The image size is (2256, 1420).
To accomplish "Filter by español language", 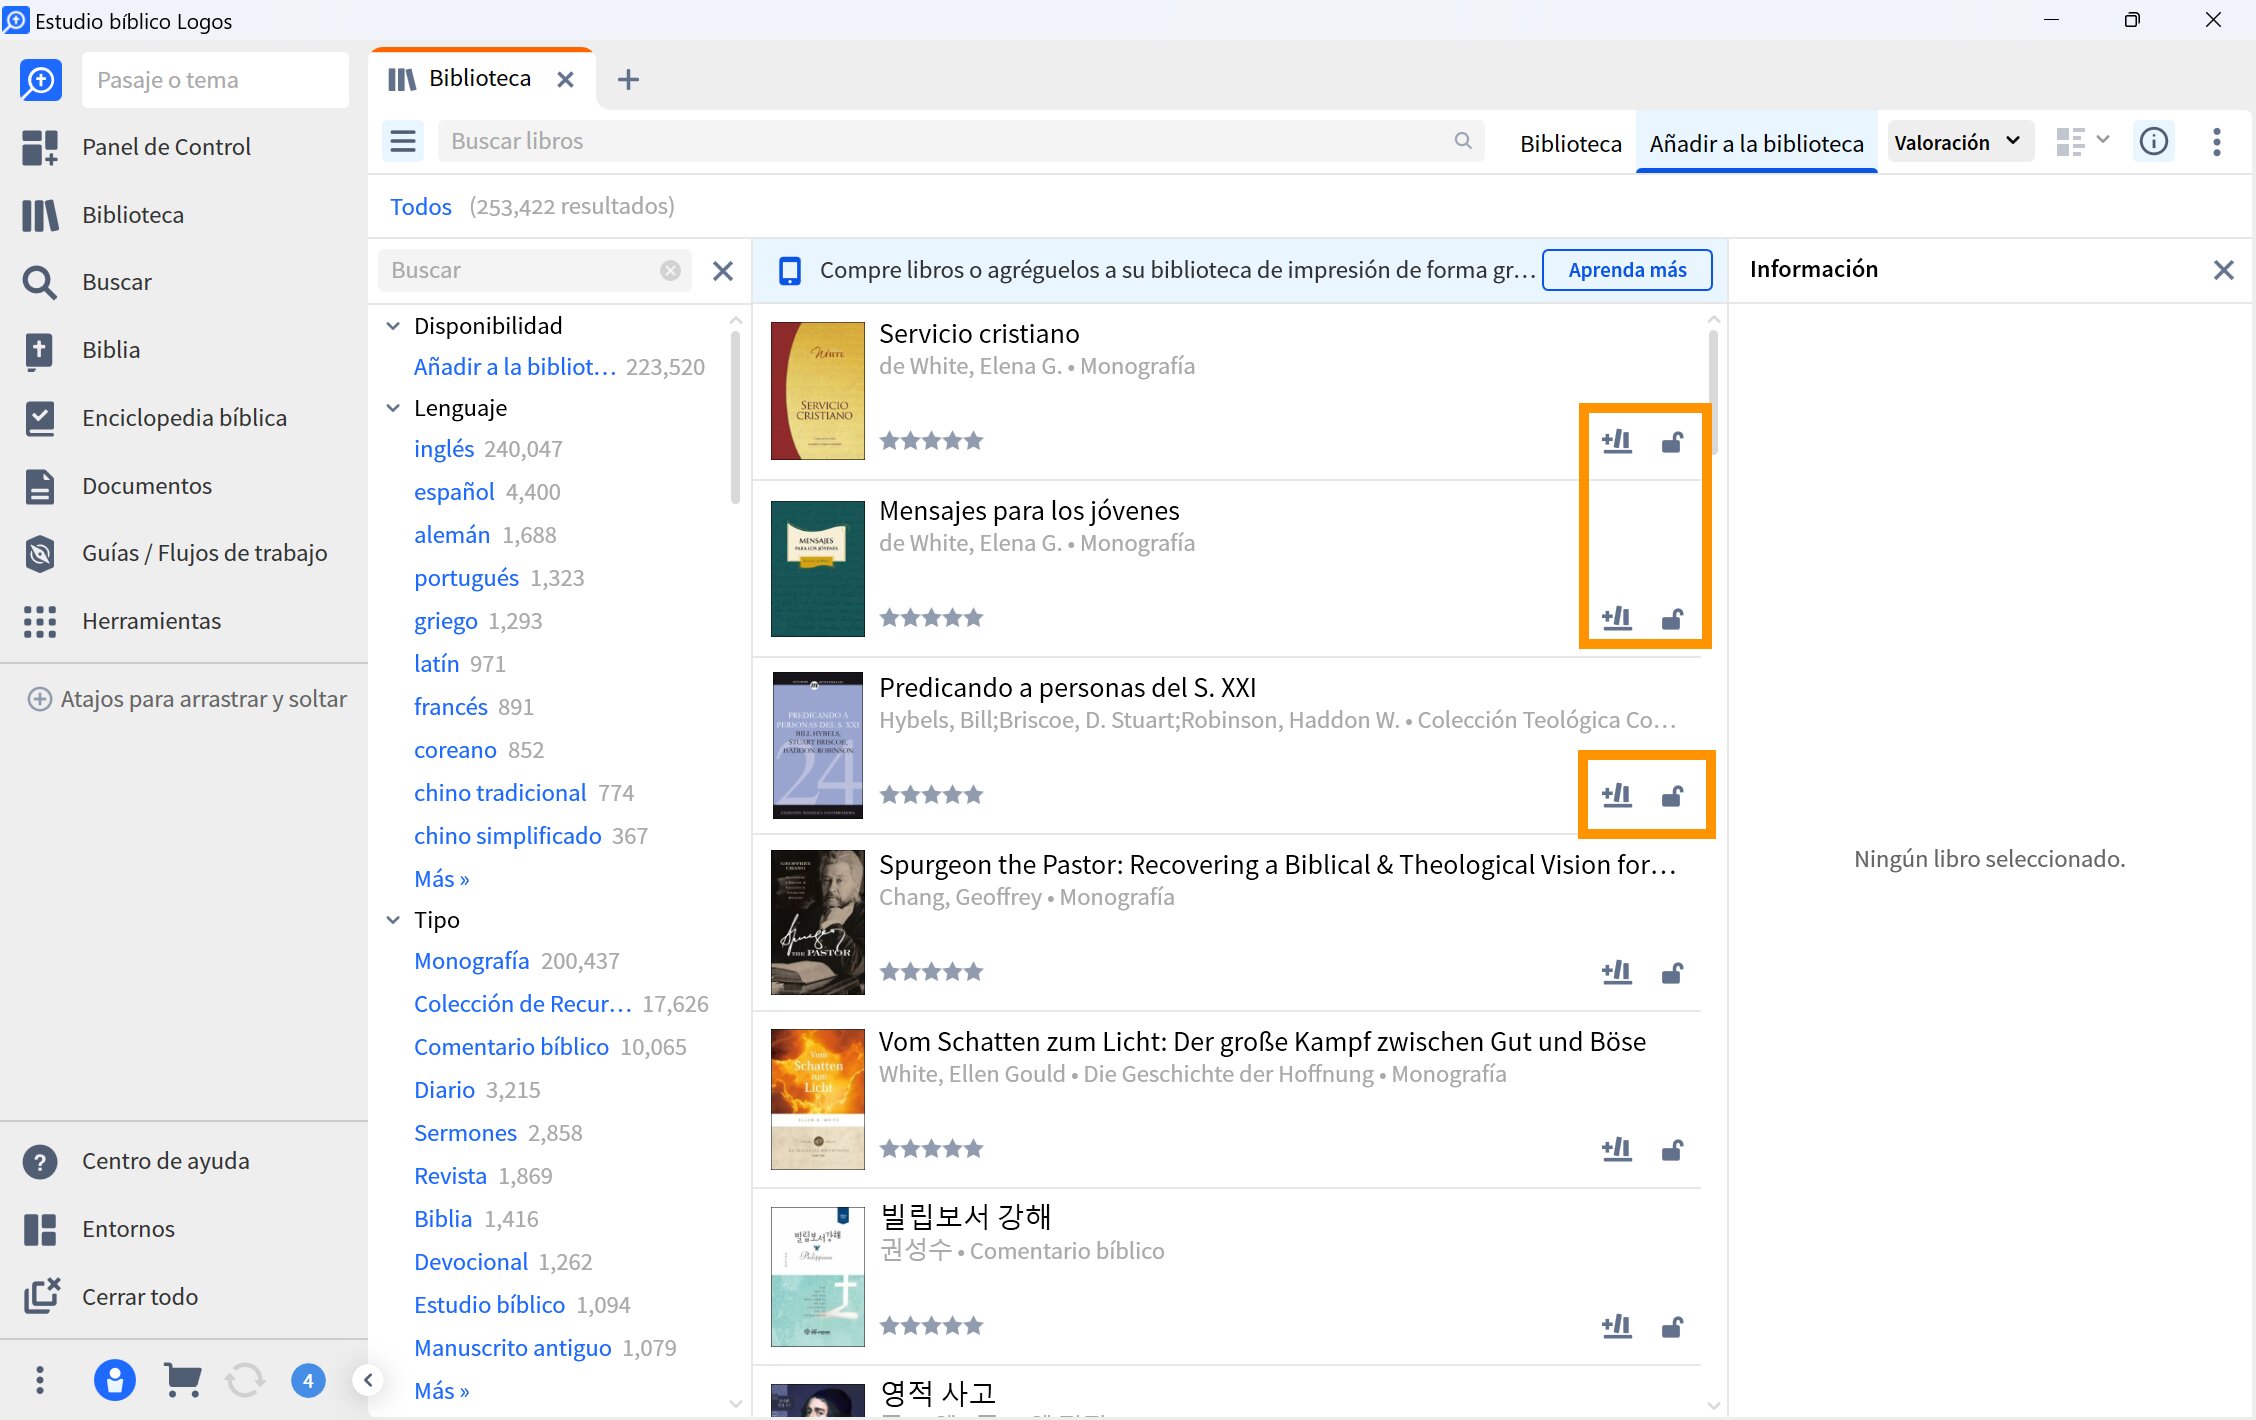I will (454, 492).
